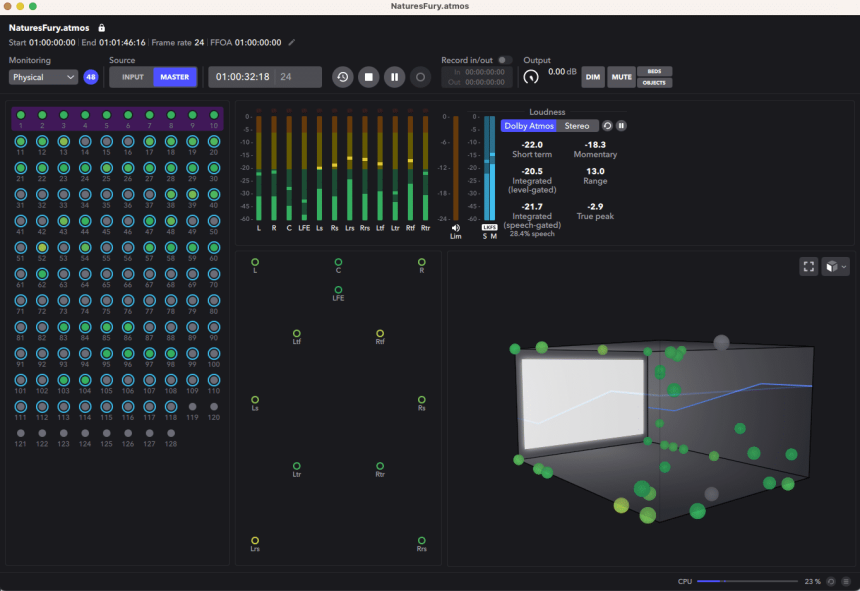Select the OBJECTS monitoring tab
The height and width of the screenshot is (591, 860).
point(653,83)
